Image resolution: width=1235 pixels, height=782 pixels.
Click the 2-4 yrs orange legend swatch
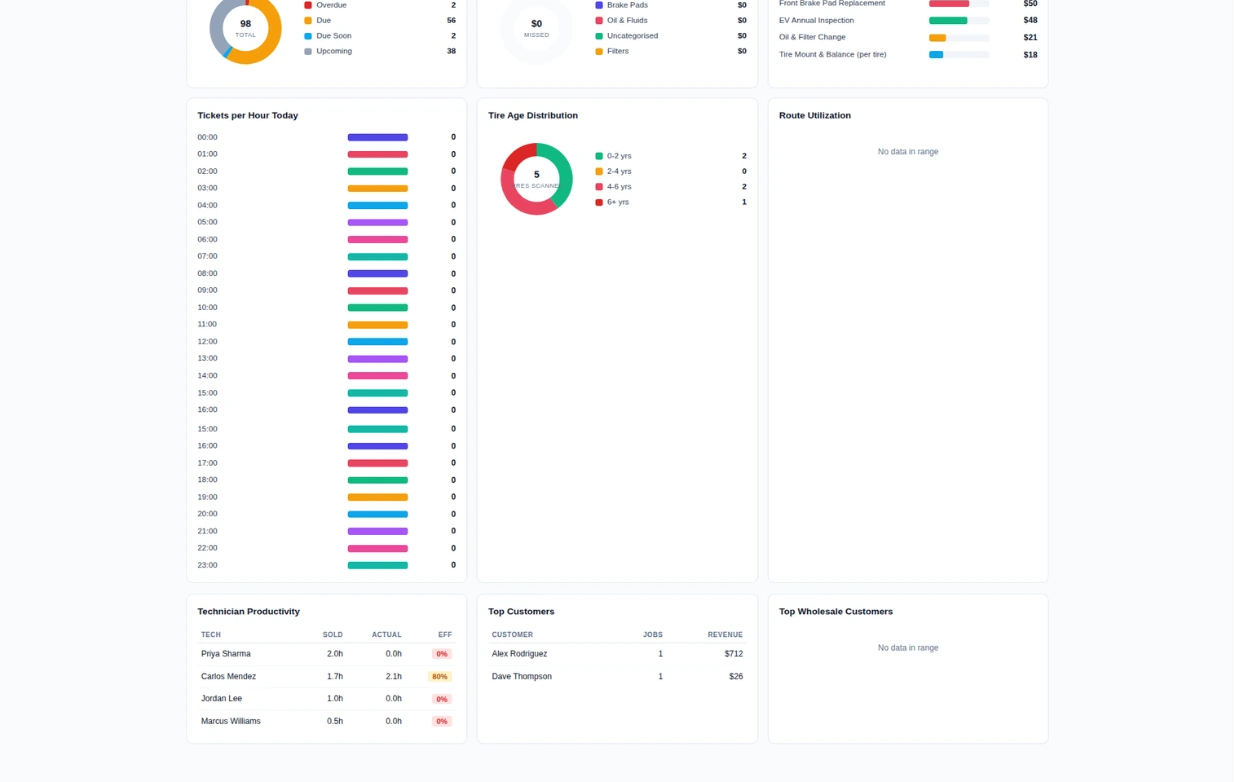[599, 171]
